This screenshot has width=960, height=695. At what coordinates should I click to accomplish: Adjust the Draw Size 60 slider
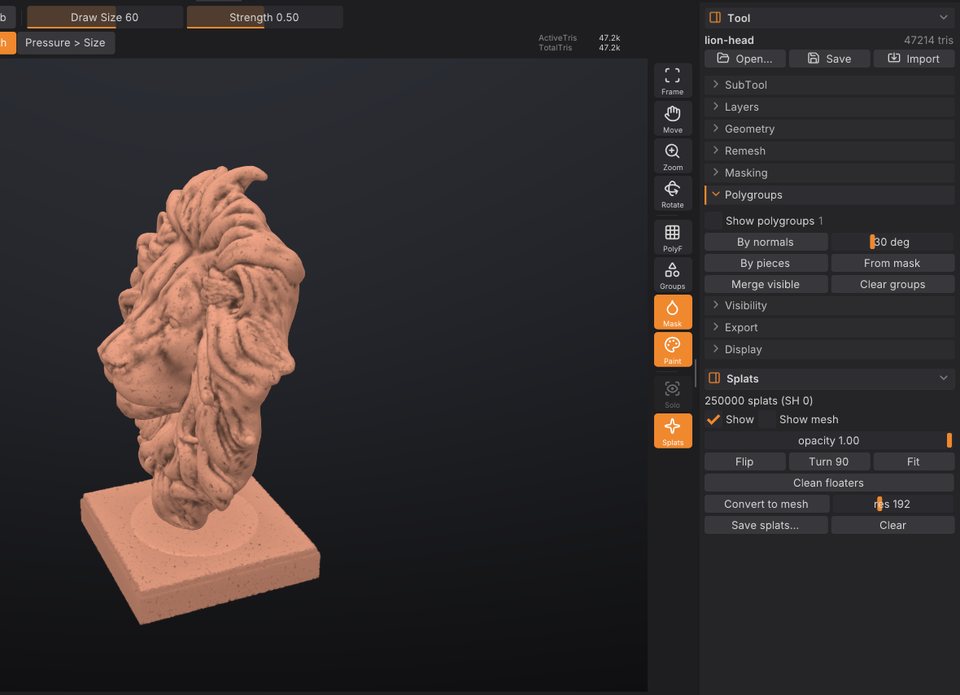pyautogui.click(x=105, y=17)
